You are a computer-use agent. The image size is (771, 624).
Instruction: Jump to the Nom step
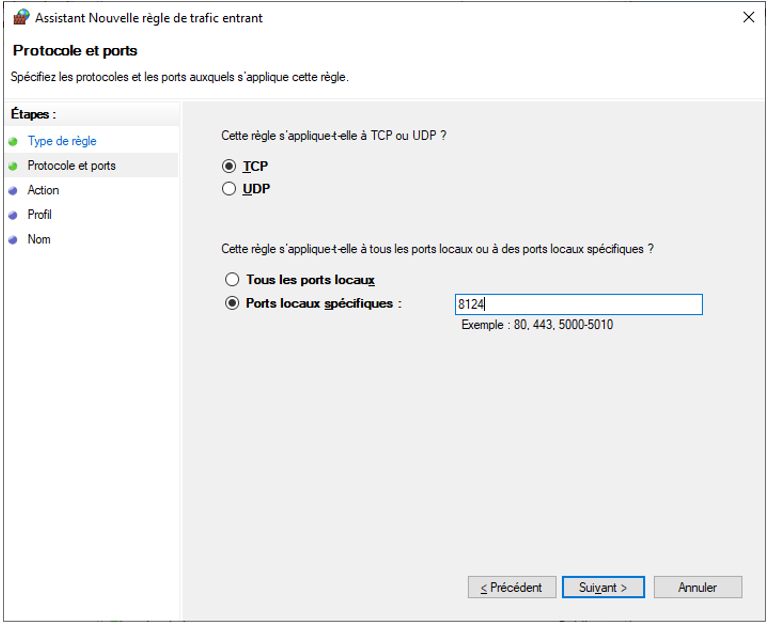click(x=39, y=240)
